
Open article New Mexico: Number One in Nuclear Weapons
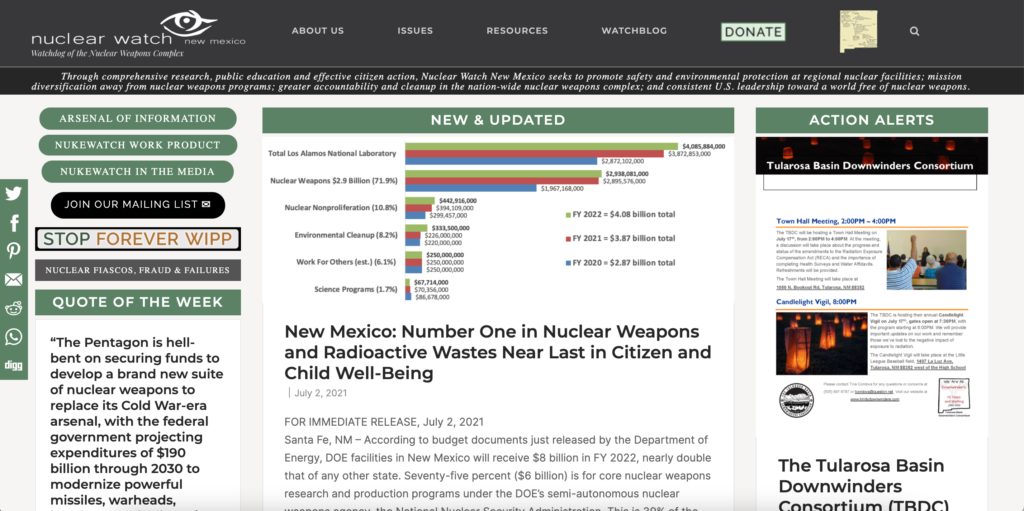(498, 352)
